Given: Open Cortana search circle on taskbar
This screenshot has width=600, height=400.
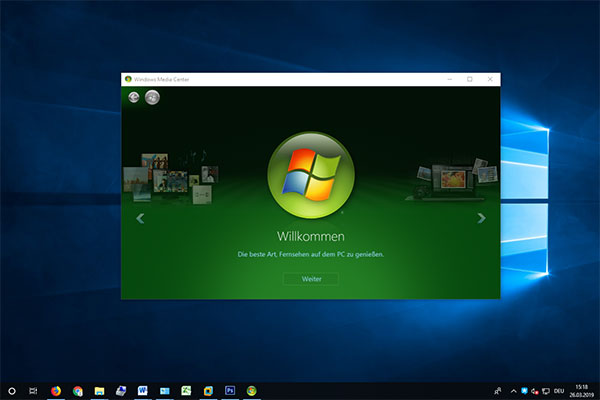Looking at the screenshot, I should point(12,391).
